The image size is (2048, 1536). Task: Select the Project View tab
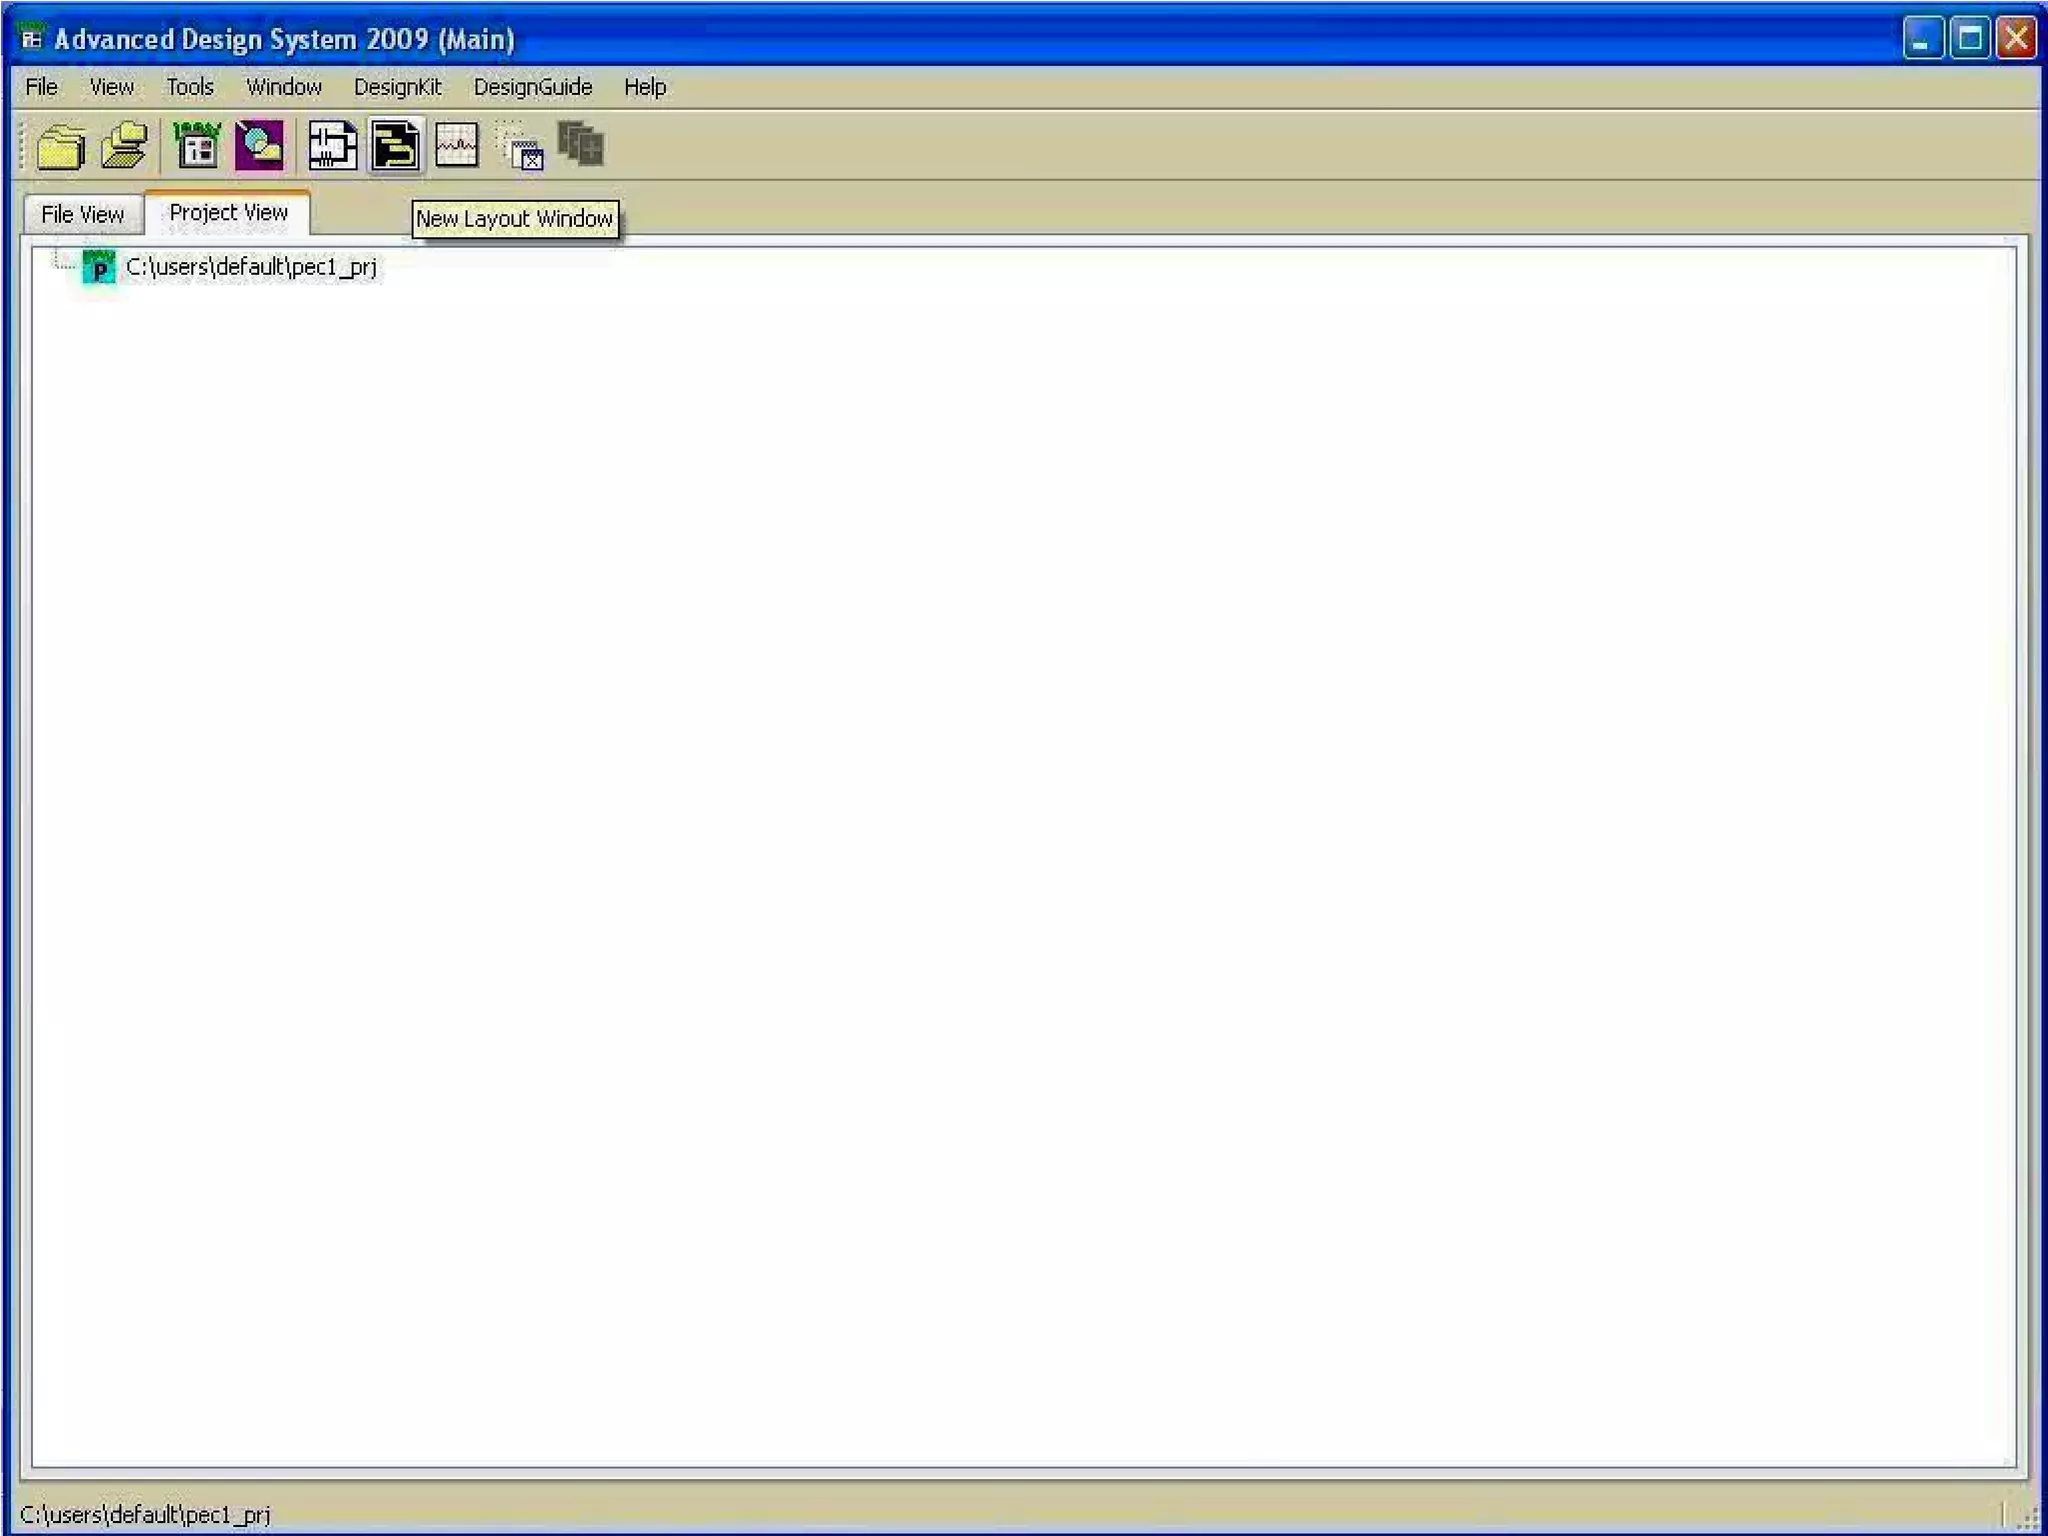228,213
